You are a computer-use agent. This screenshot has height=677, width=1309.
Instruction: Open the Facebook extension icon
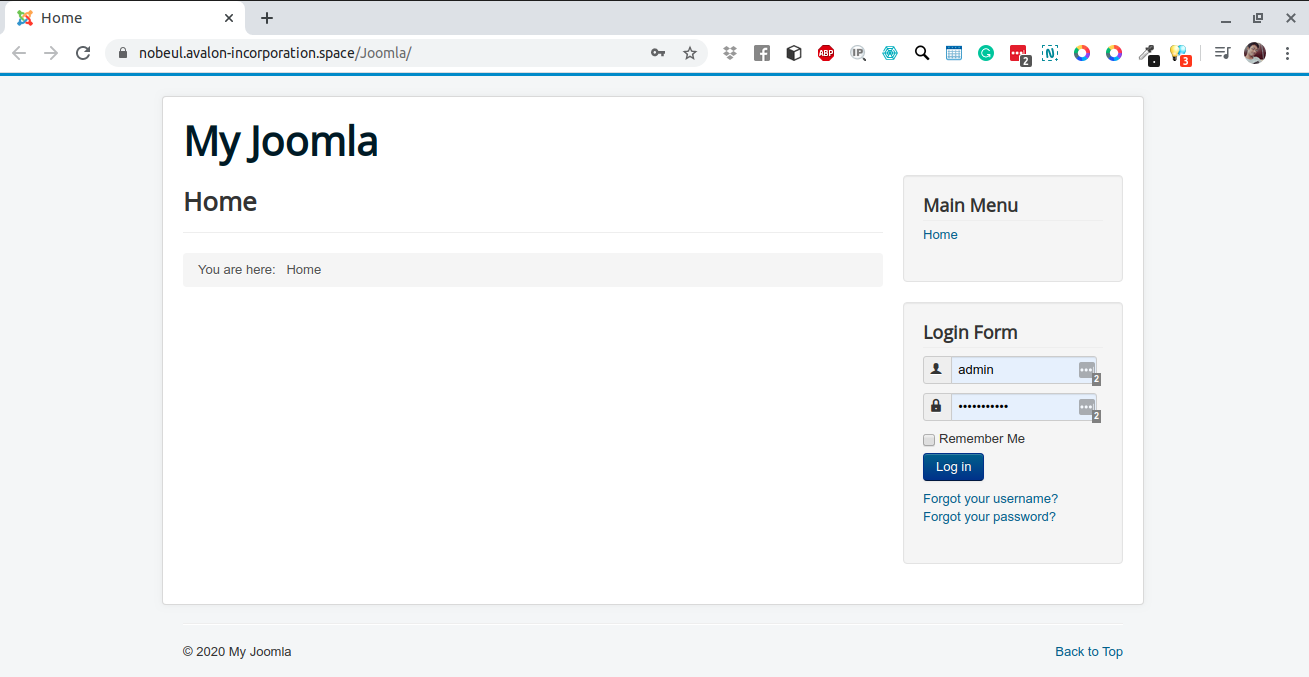(x=762, y=53)
